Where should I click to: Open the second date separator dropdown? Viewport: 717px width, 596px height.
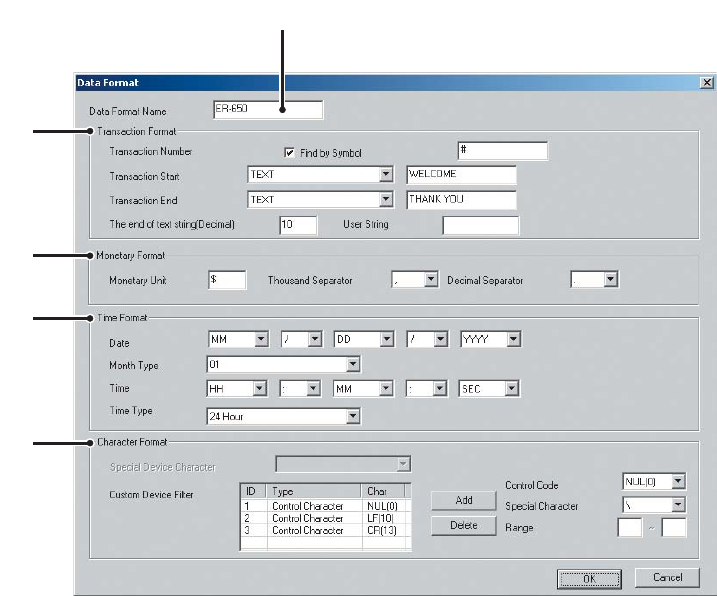point(427,339)
